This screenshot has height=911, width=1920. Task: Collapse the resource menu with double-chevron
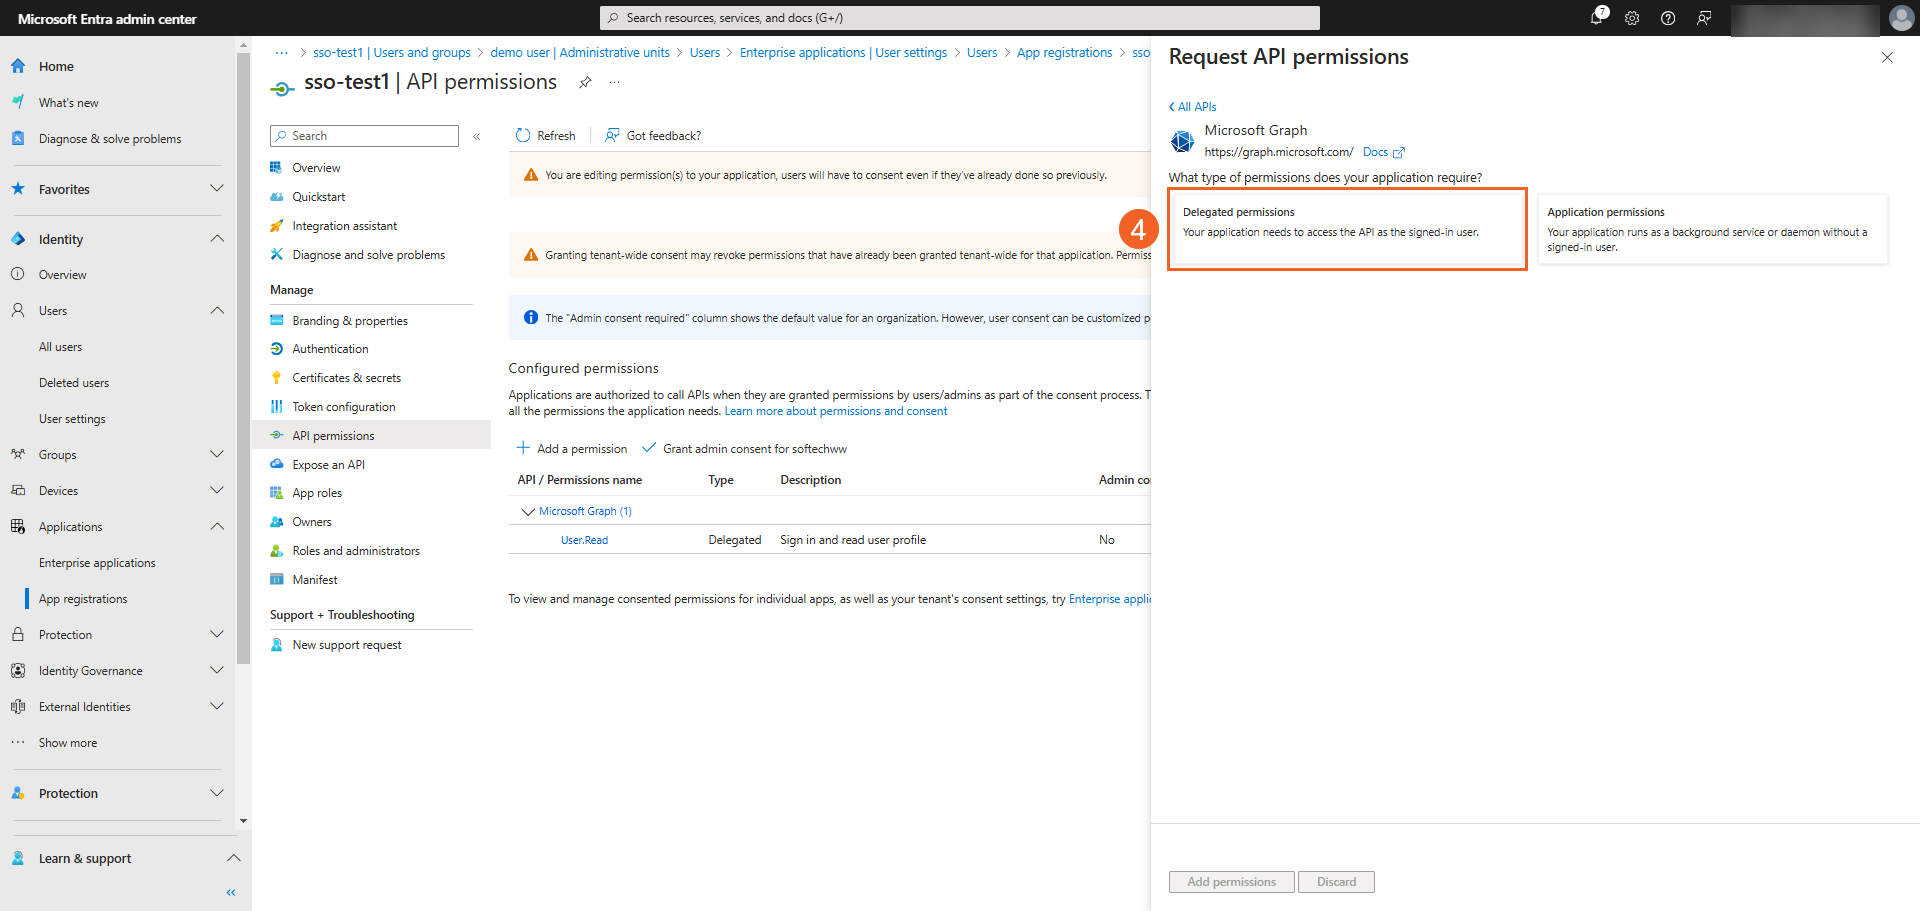pyautogui.click(x=477, y=136)
